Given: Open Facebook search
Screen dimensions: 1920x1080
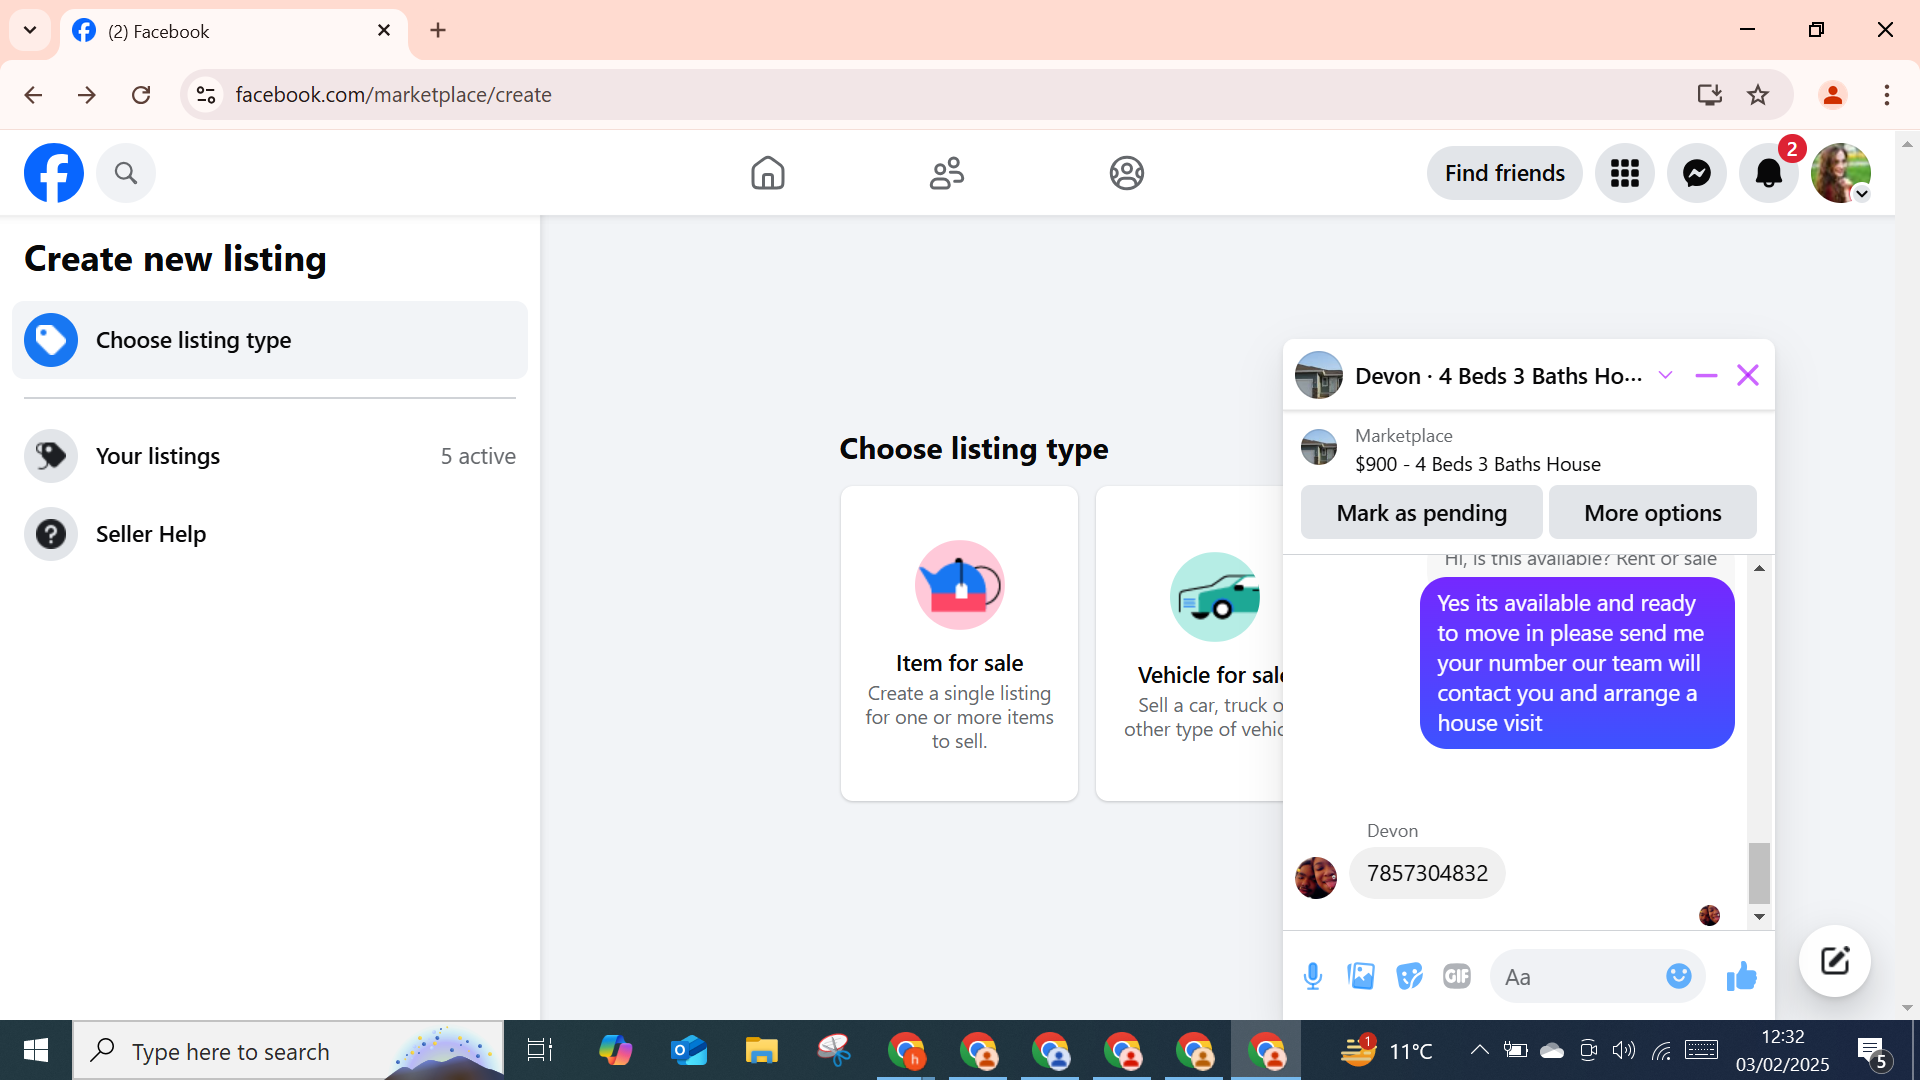Looking at the screenshot, I should (x=126, y=173).
